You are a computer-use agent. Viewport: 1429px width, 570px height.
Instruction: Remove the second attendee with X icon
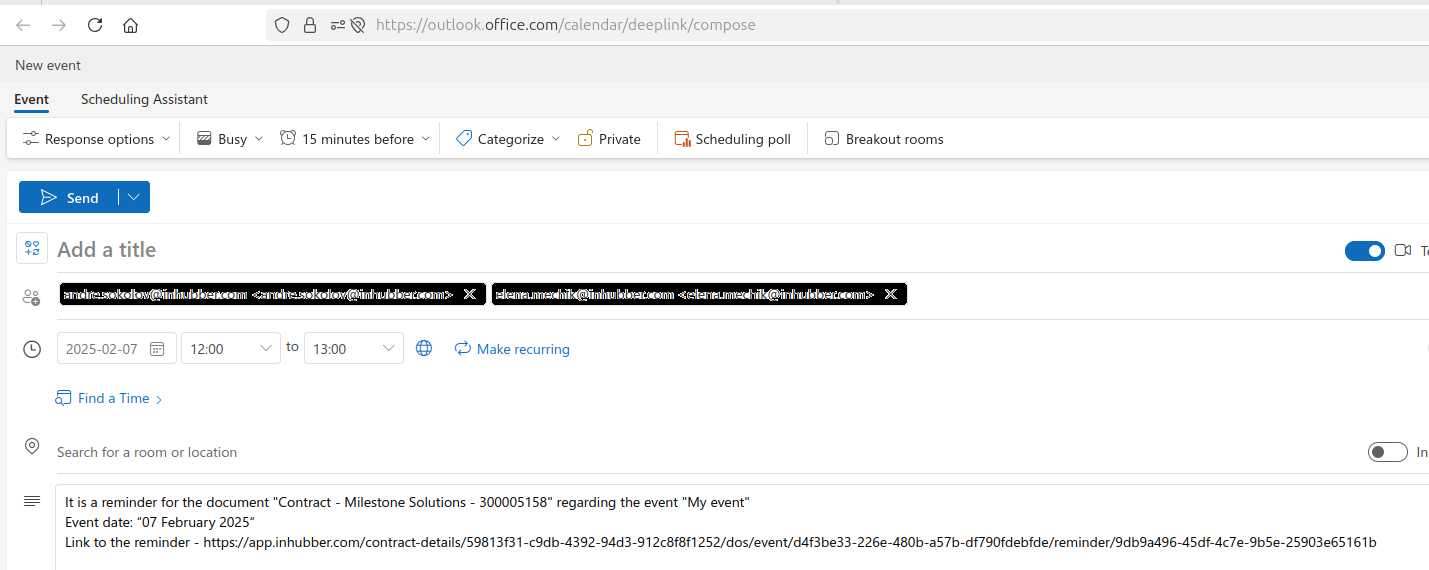click(890, 294)
